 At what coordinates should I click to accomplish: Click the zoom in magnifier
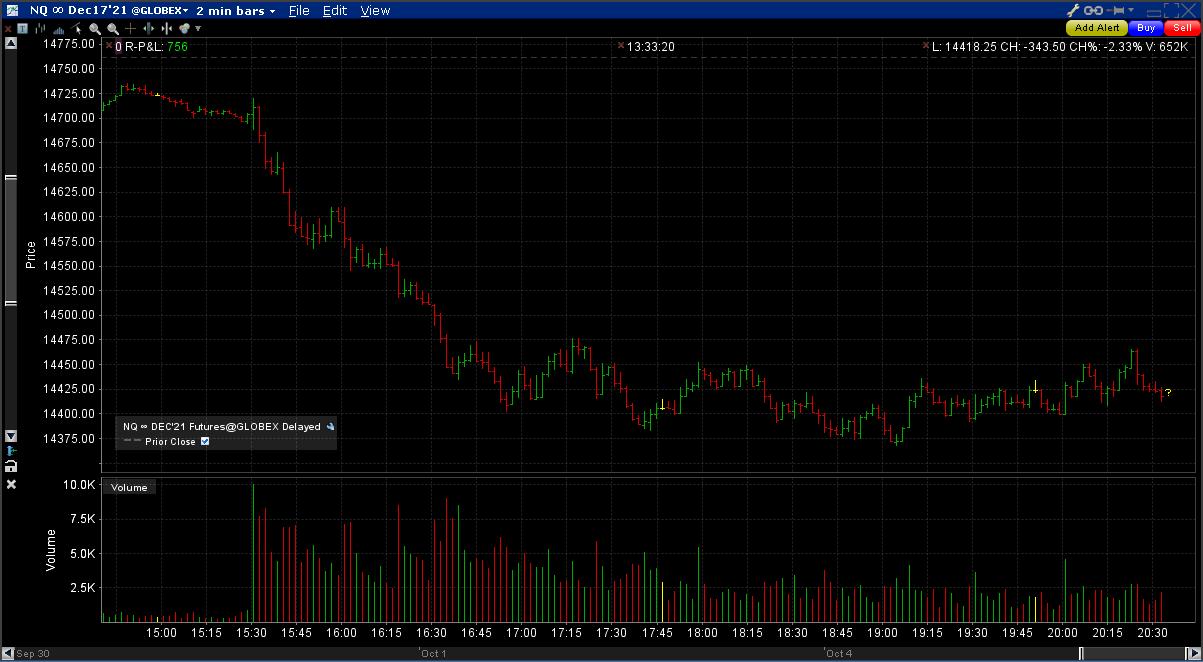point(95,29)
